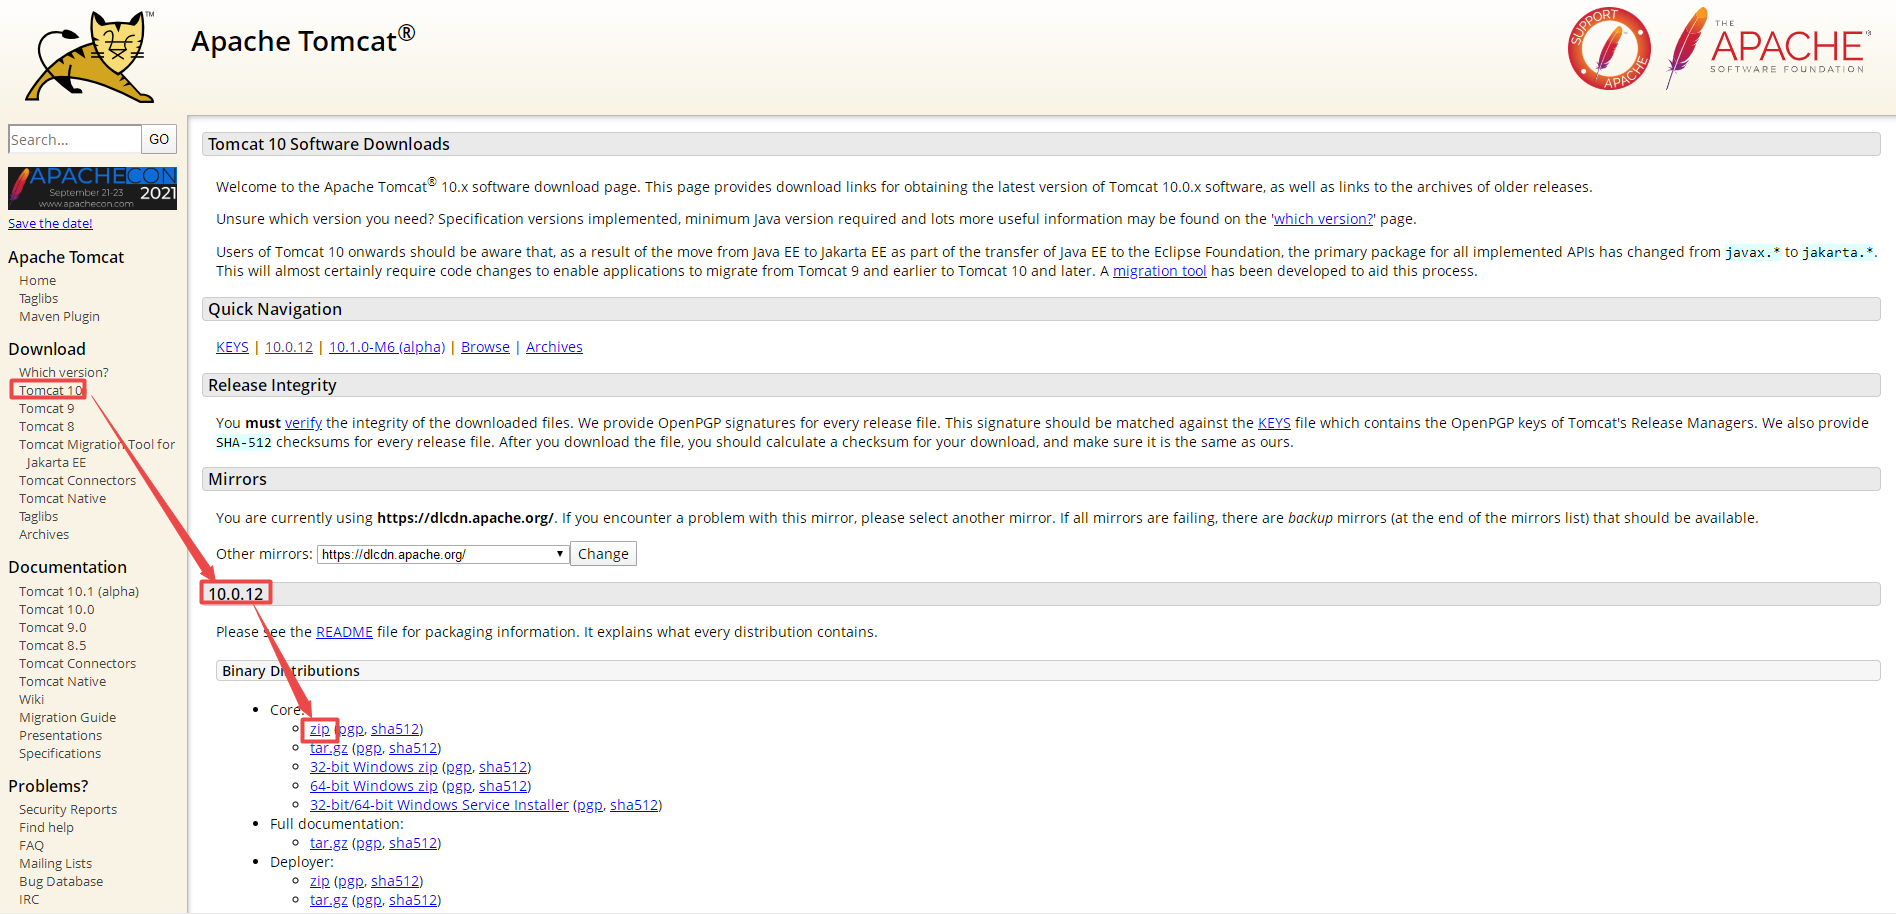Open the IRC link
1896x914 pixels.
[x=29, y=900]
